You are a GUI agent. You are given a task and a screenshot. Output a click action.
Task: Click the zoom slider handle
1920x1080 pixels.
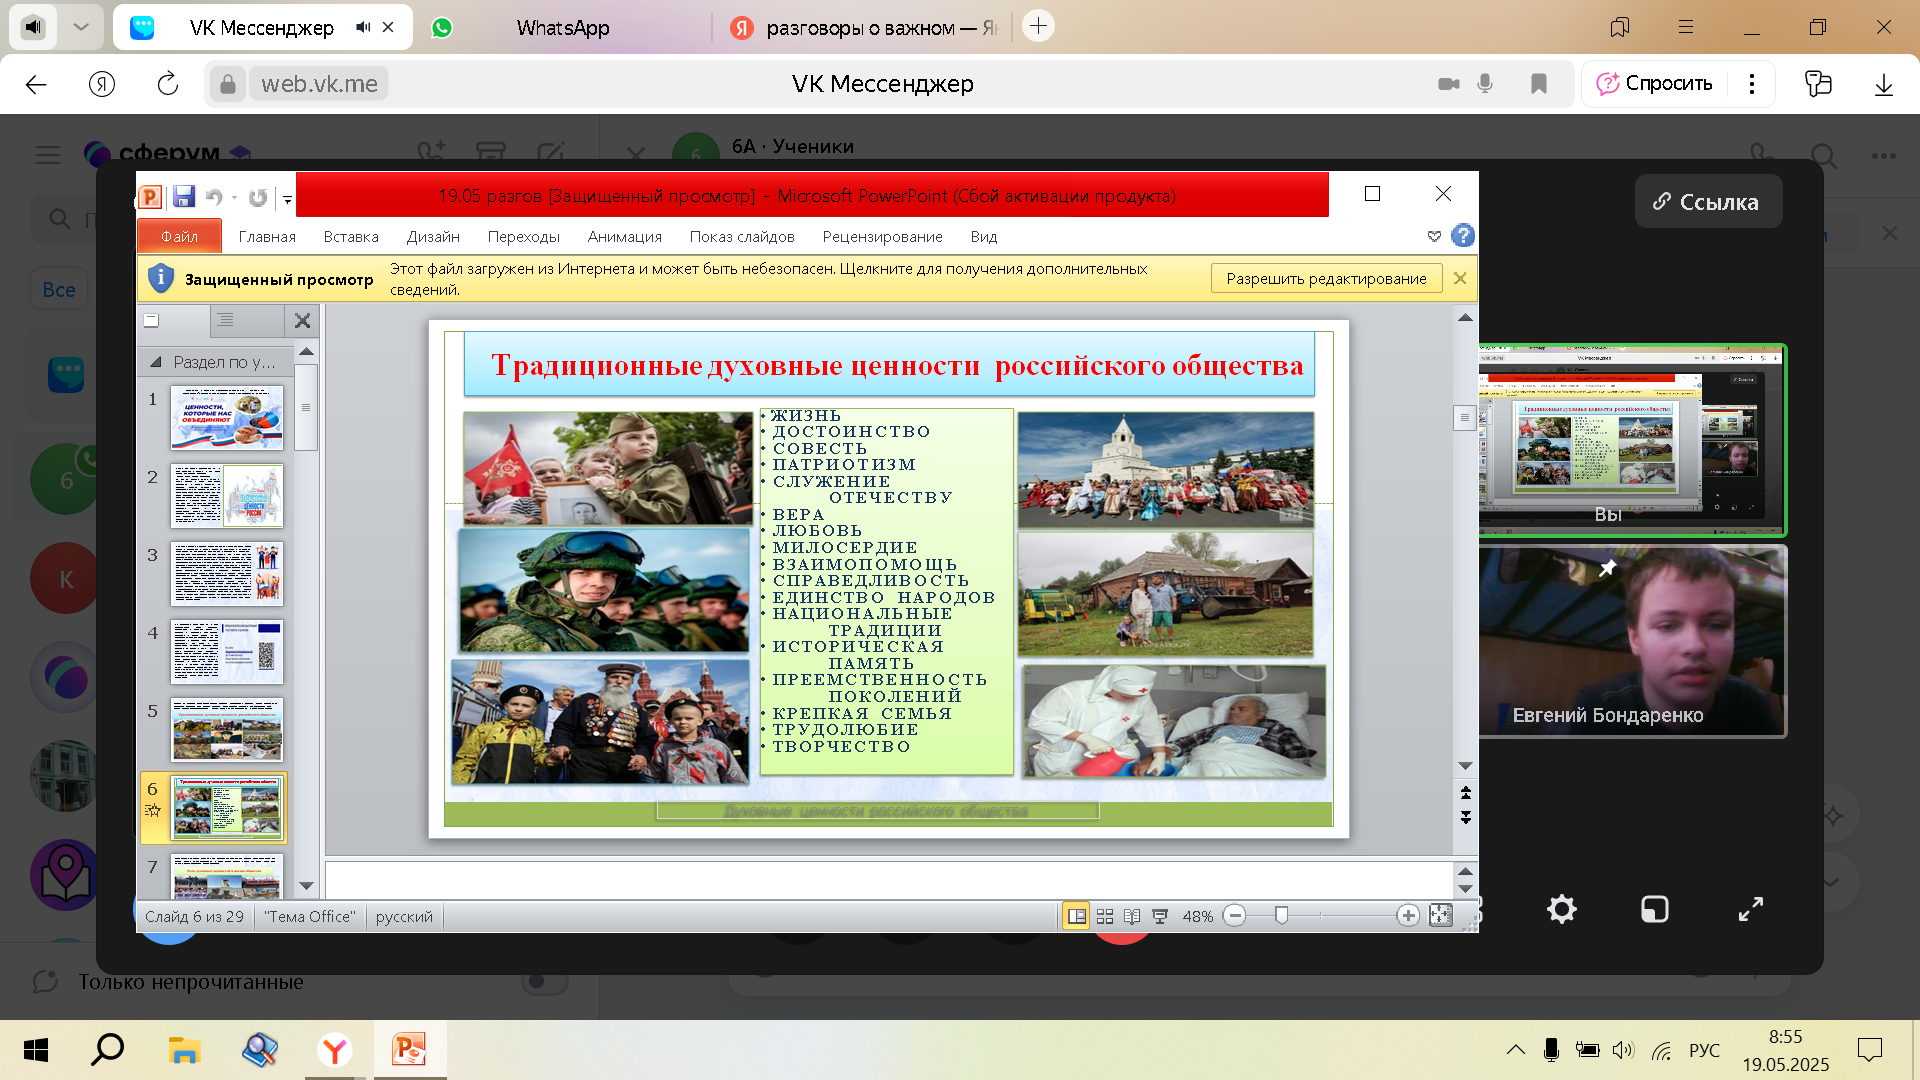pos(1281,916)
